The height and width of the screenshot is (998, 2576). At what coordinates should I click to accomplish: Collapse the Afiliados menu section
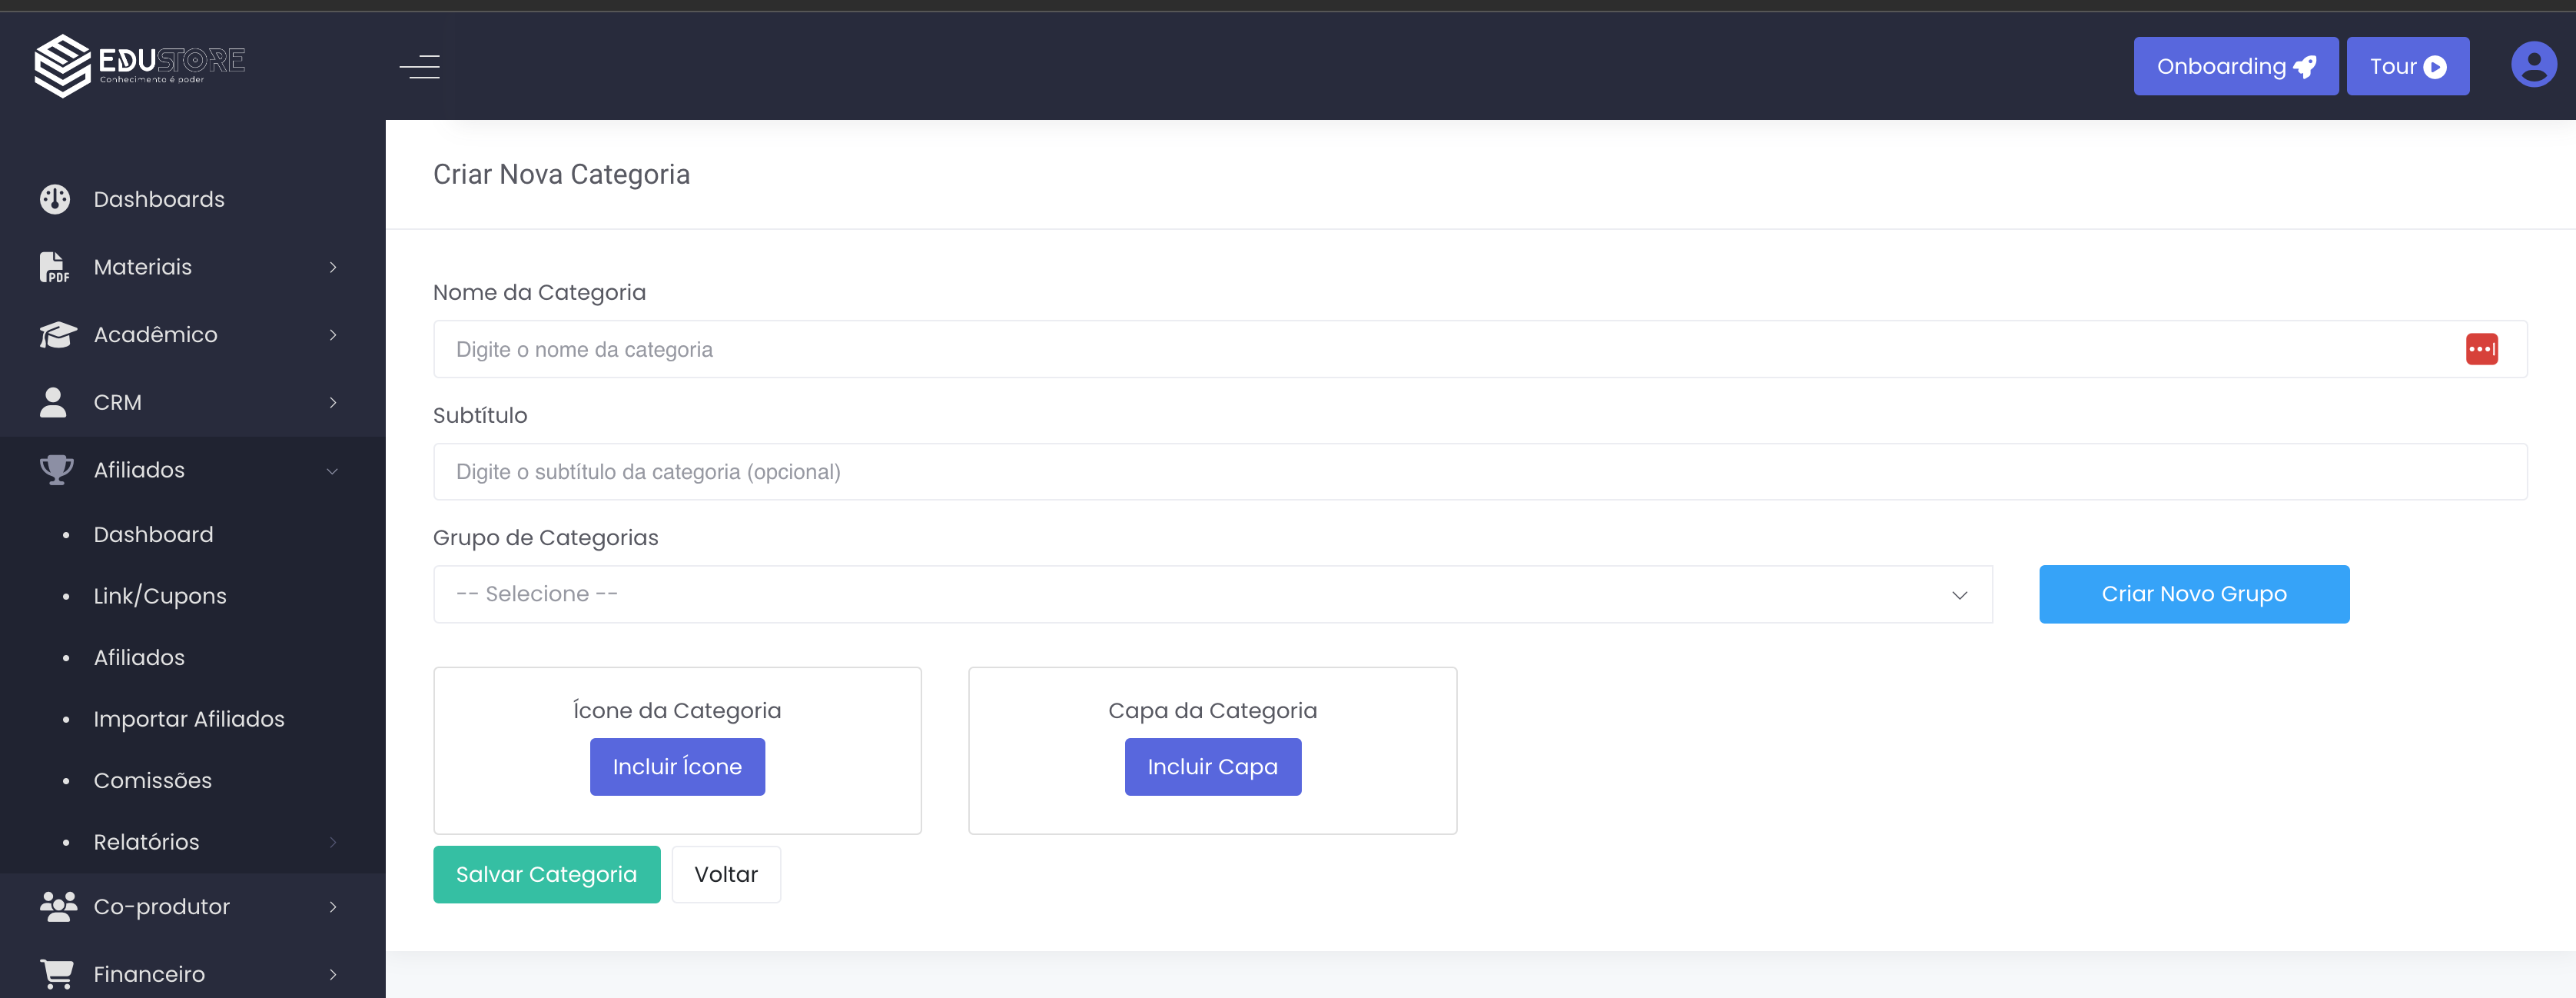tap(332, 471)
